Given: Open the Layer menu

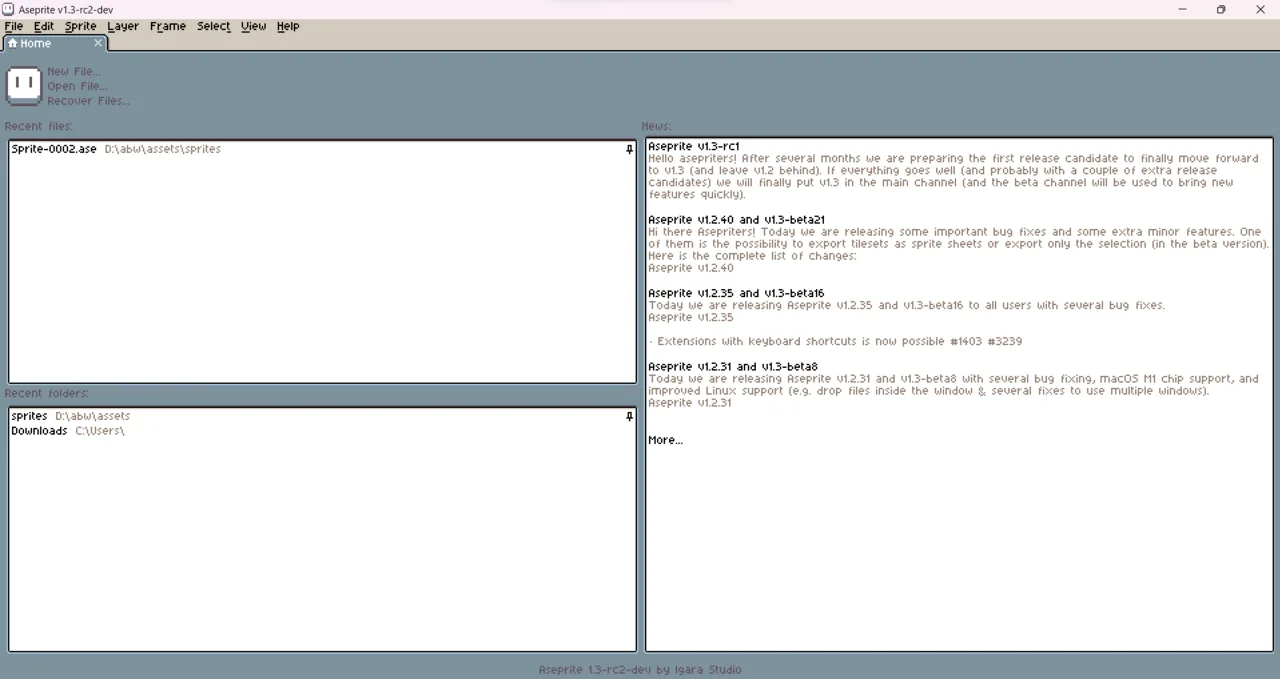Looking at the screenshot, I should pos(123,26).
